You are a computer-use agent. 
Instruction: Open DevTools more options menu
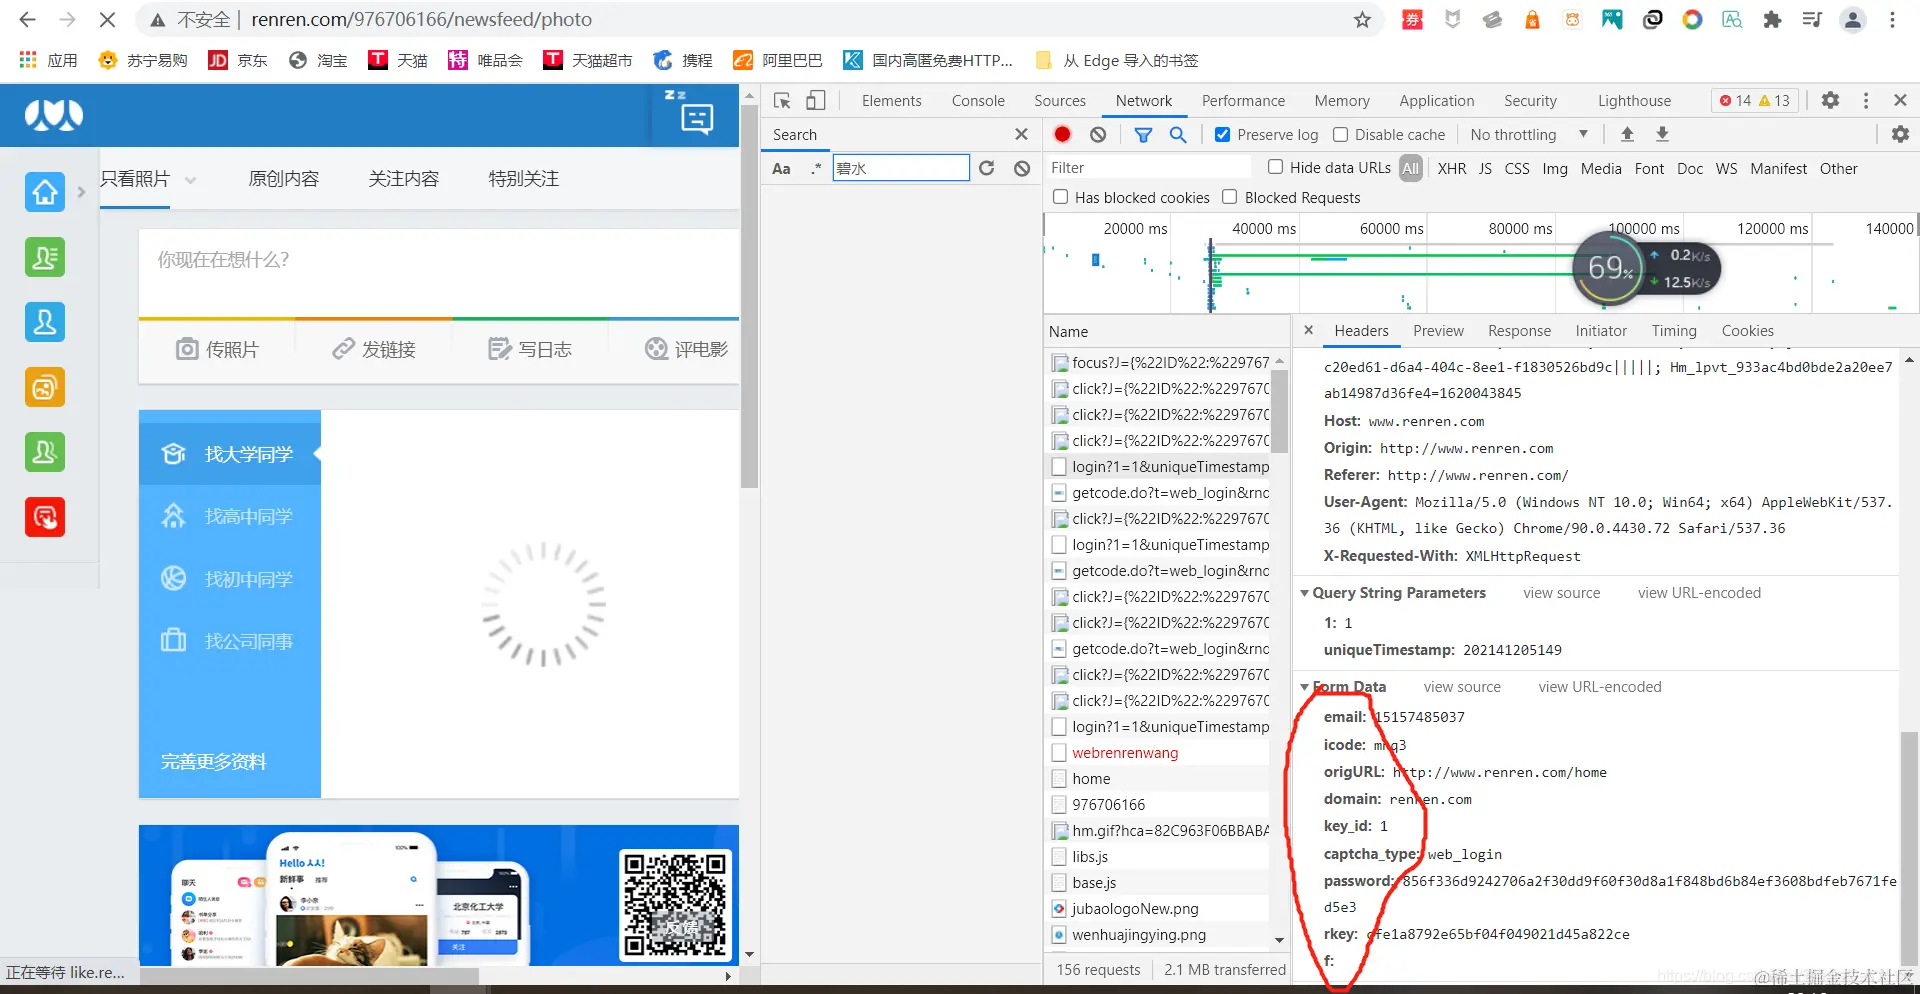pos(1866,100)
